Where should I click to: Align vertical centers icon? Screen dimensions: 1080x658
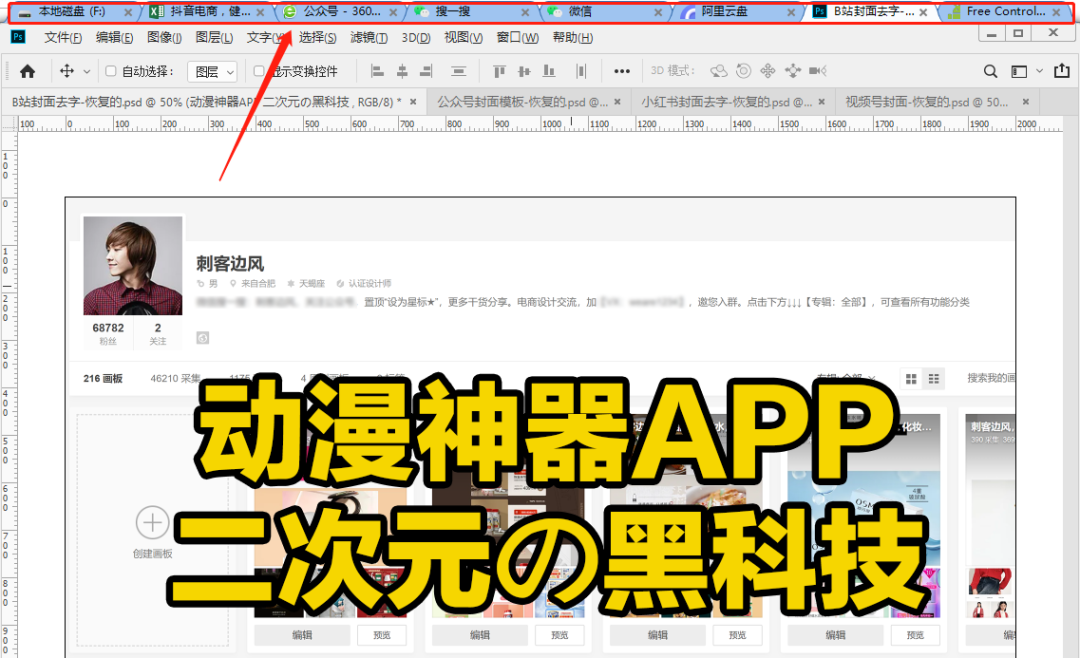524,71
